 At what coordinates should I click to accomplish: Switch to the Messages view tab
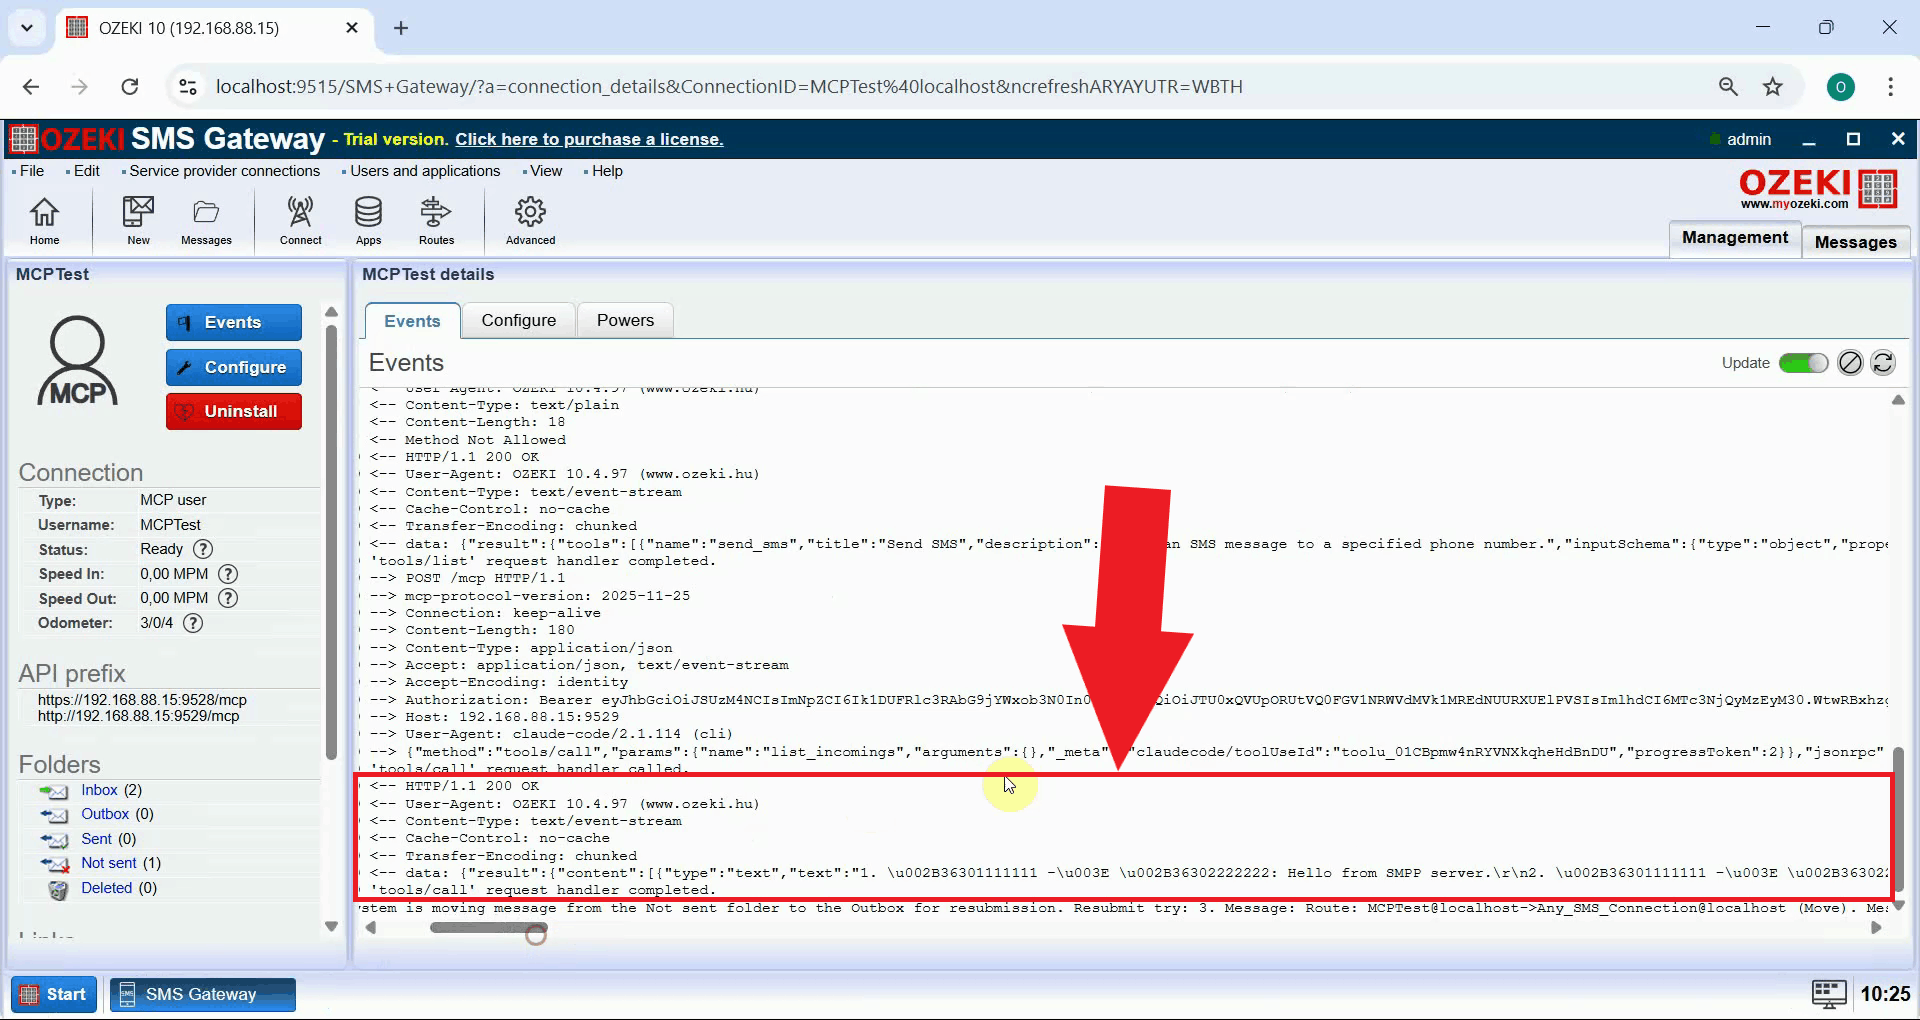1856,242
